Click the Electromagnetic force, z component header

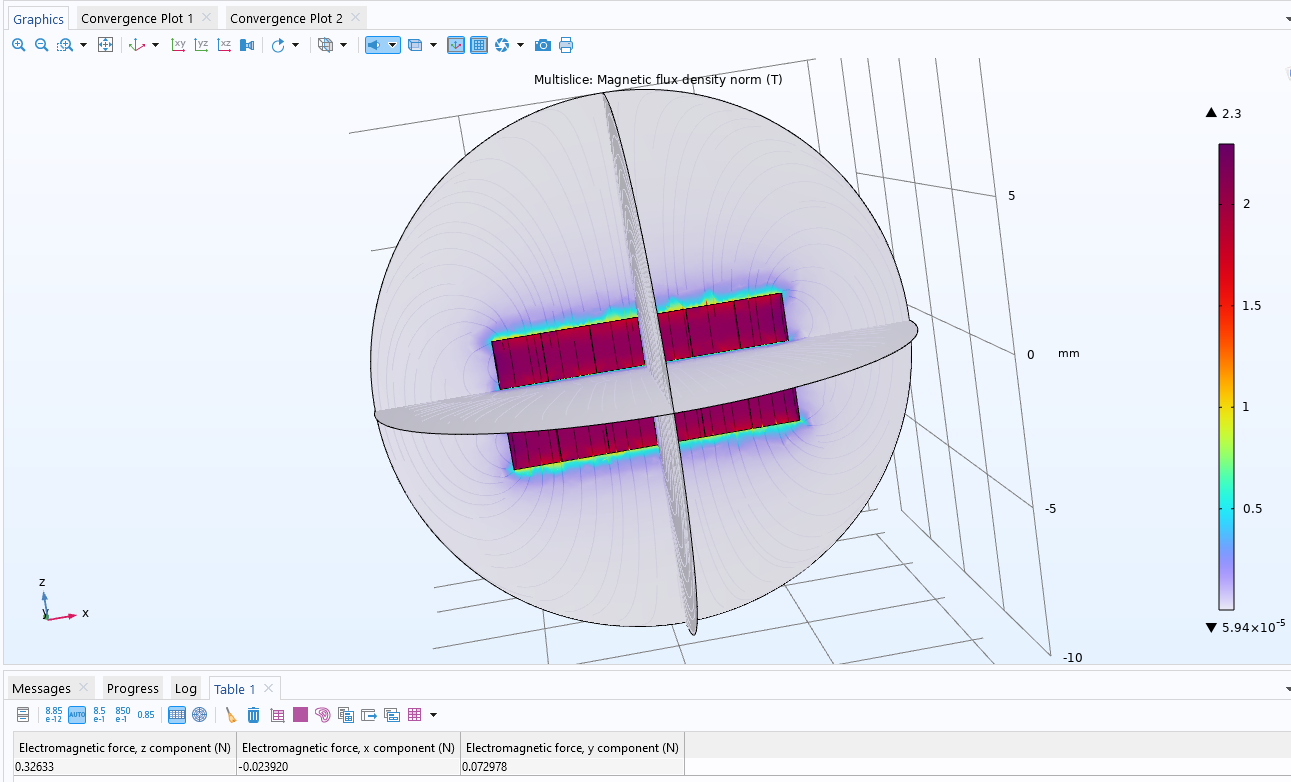124,747
